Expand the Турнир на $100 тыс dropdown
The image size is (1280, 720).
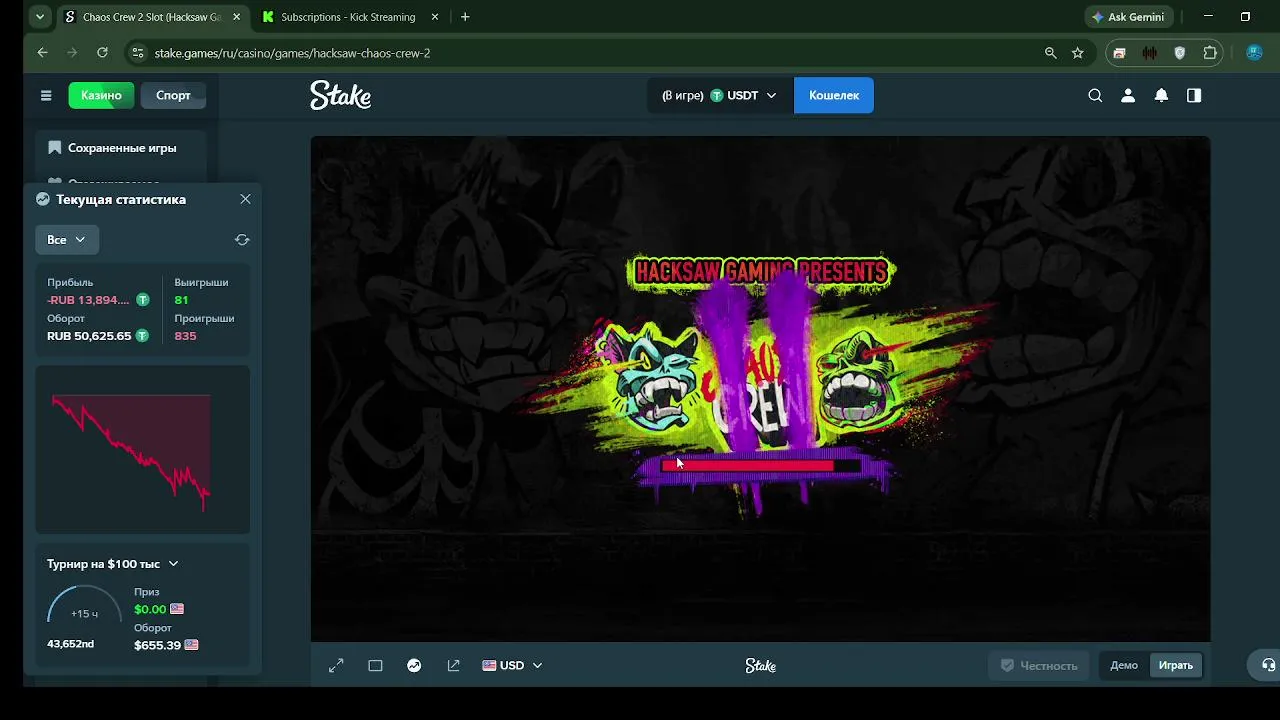tap(113, 564)
